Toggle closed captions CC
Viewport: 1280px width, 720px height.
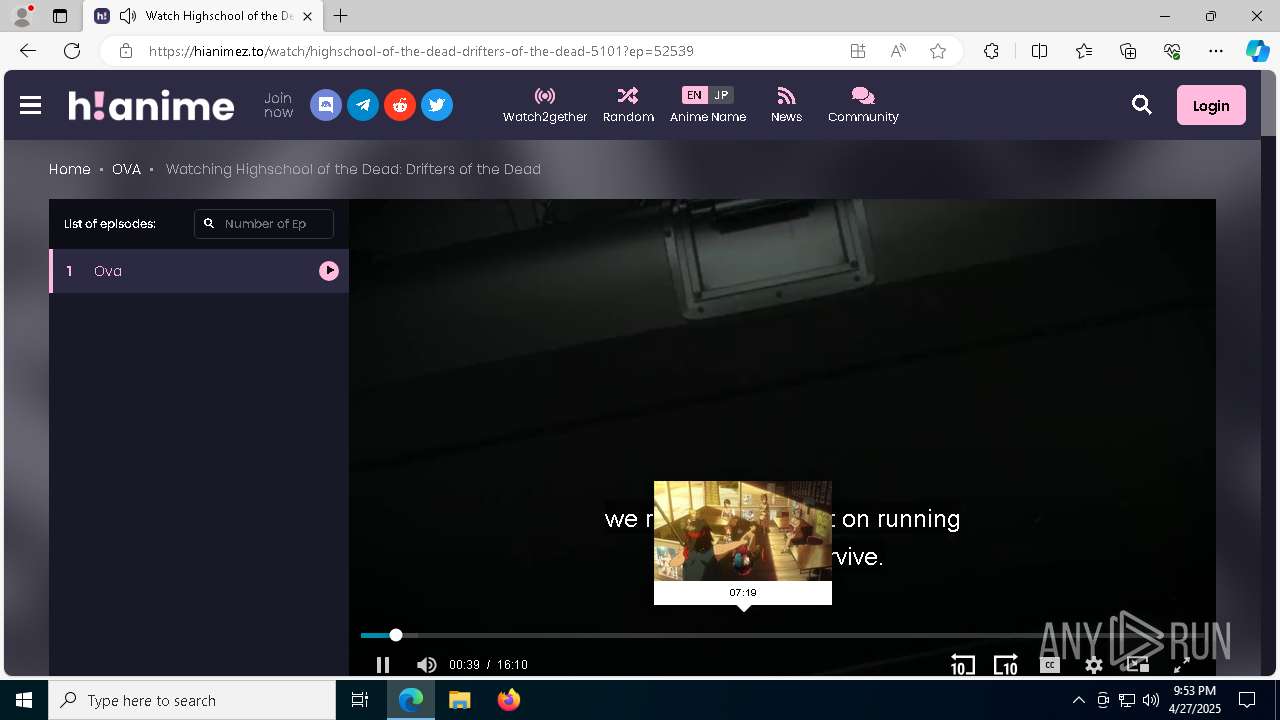(x=1050, y=665)
